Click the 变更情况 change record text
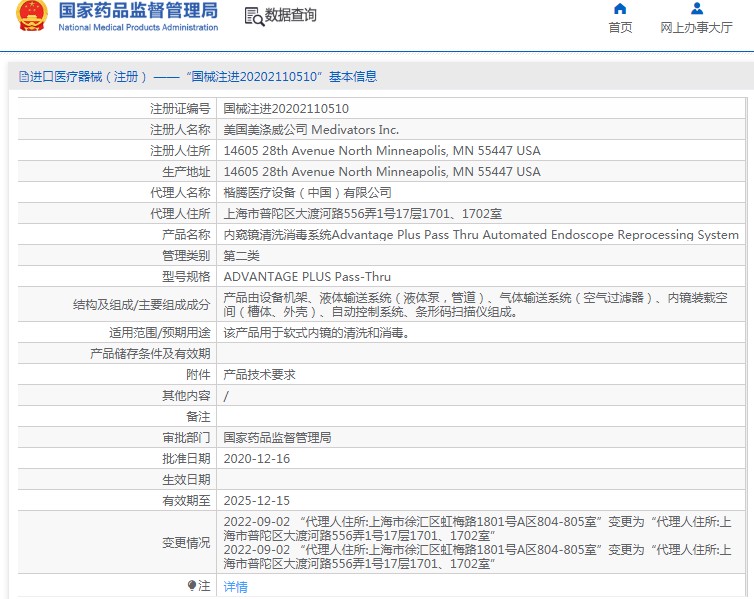Viewport: 754px width, 599px height. point(477,543)
